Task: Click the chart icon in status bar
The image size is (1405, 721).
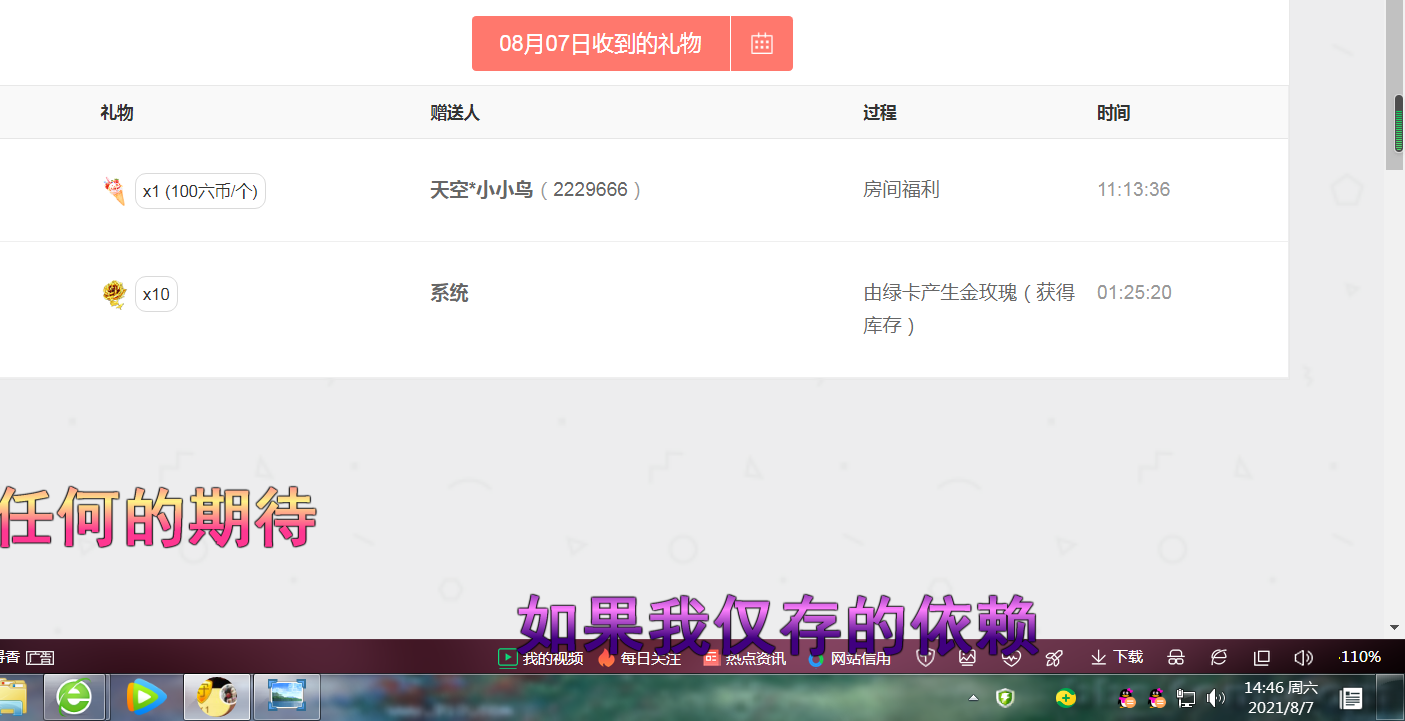Action: (967, 658)
